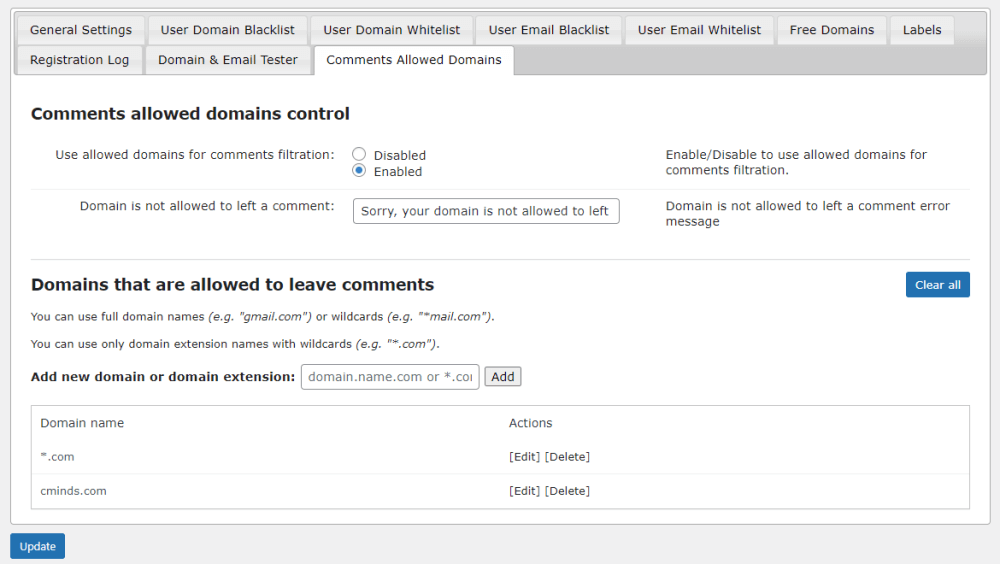1000x564 pixels.
Task: View the Registration Log tab
Action: (79, 60)
